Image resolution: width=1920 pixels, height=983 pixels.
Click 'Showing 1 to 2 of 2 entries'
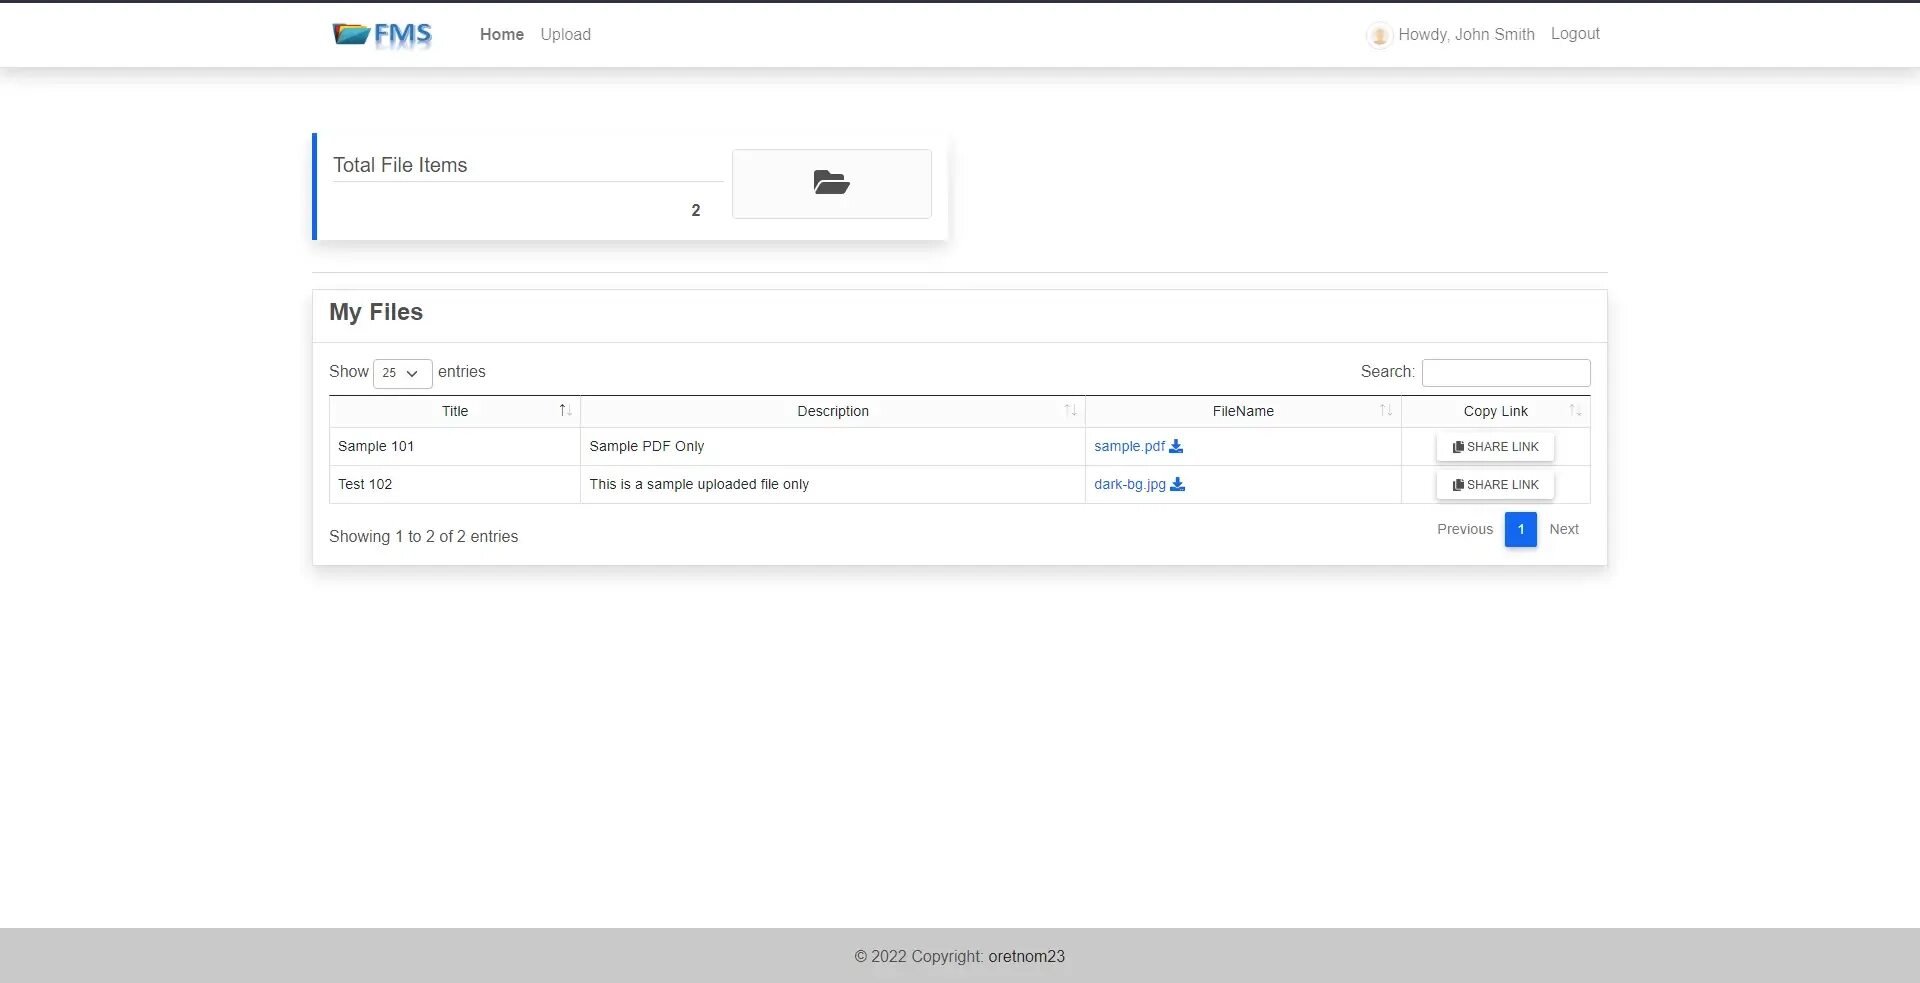(424, 536)
